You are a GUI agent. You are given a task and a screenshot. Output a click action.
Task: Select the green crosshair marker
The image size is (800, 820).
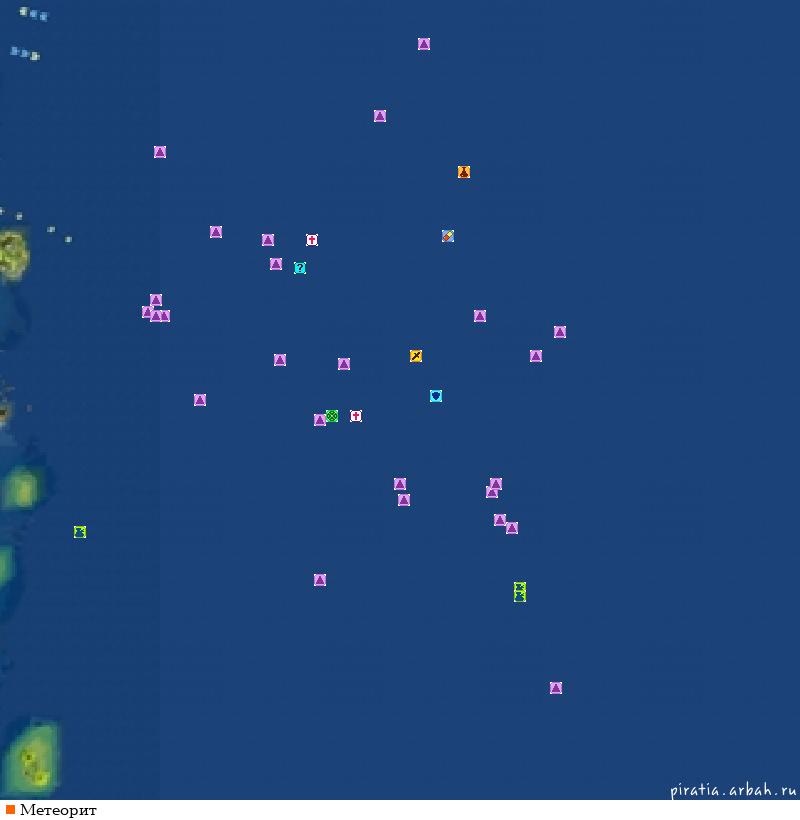[332, 416]
